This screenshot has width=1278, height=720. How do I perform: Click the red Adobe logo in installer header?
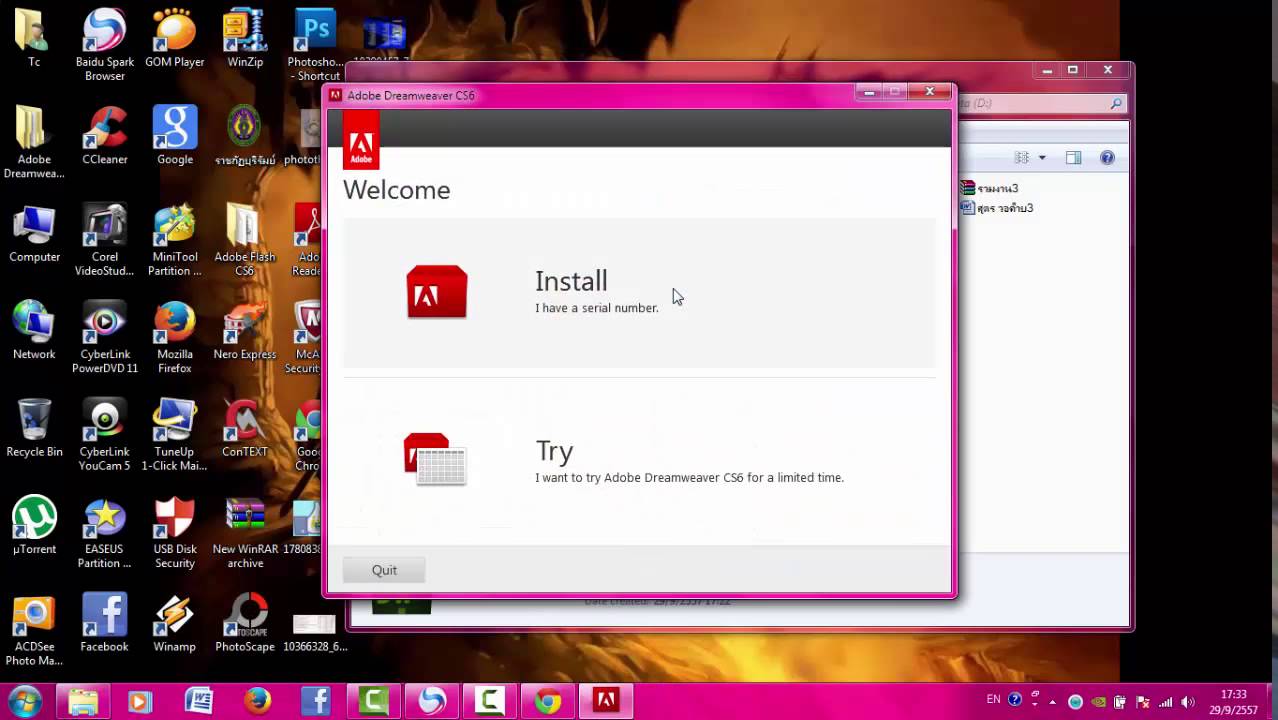(361, 139)
